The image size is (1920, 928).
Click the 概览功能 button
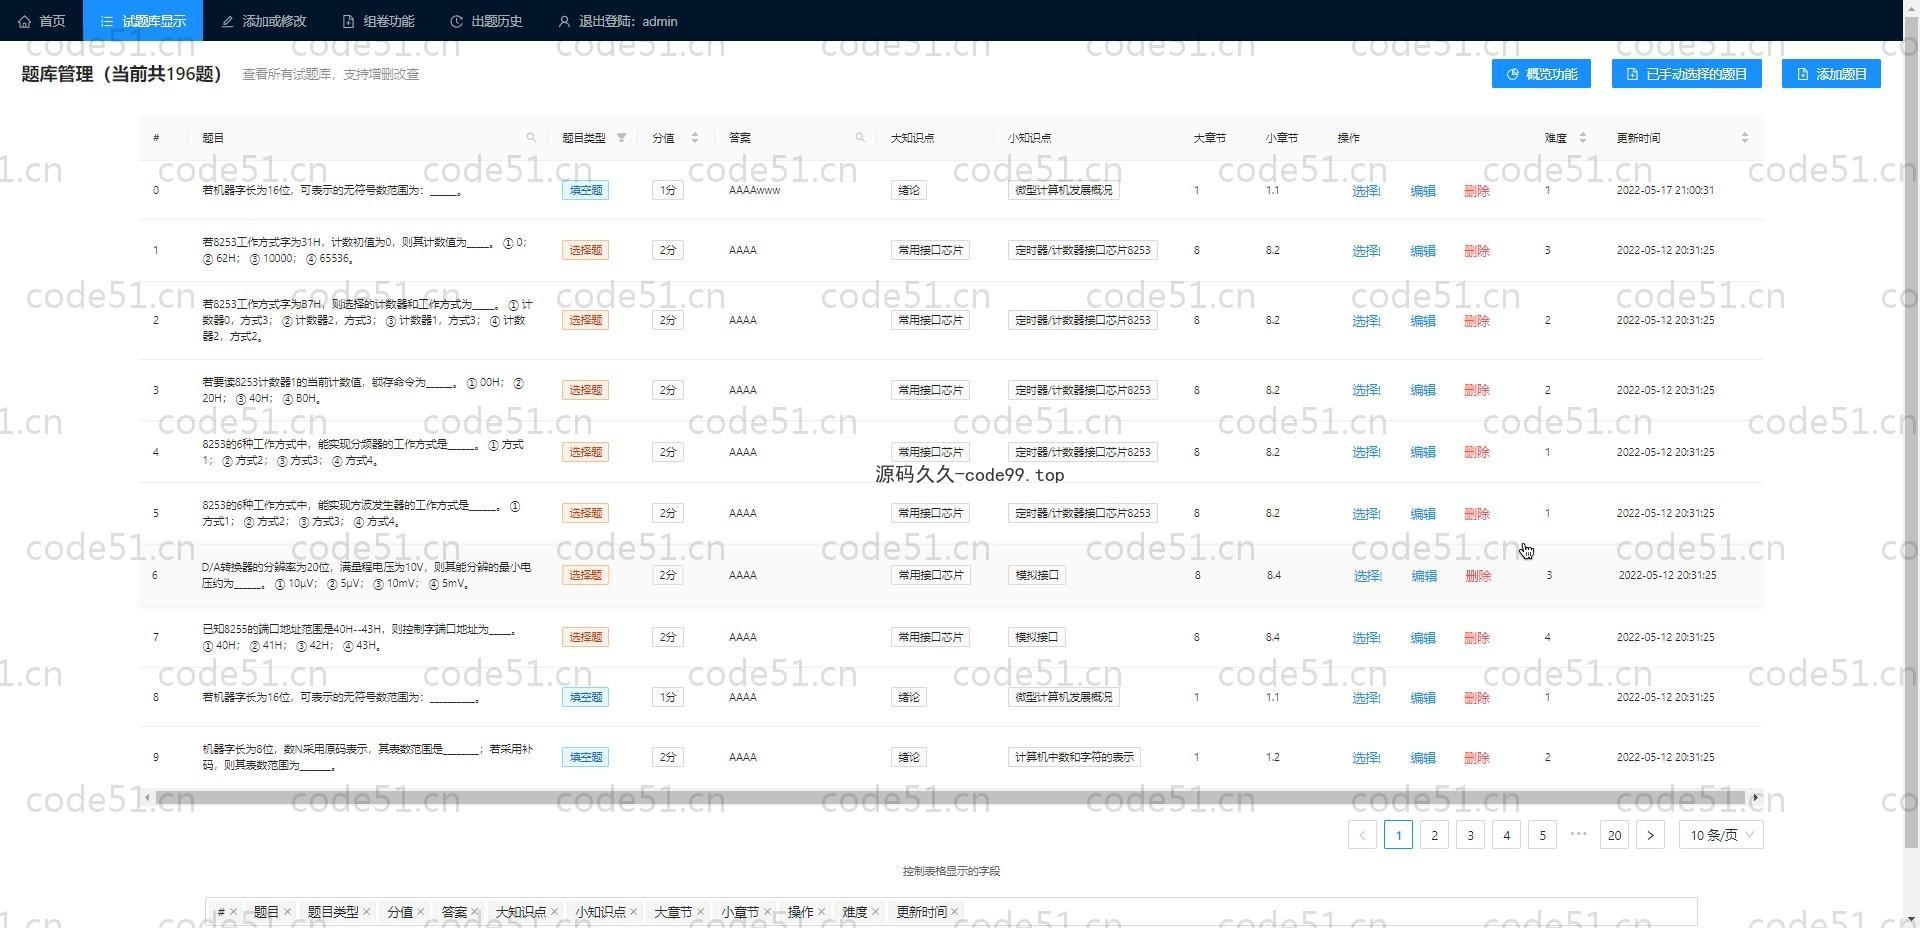1541,74
